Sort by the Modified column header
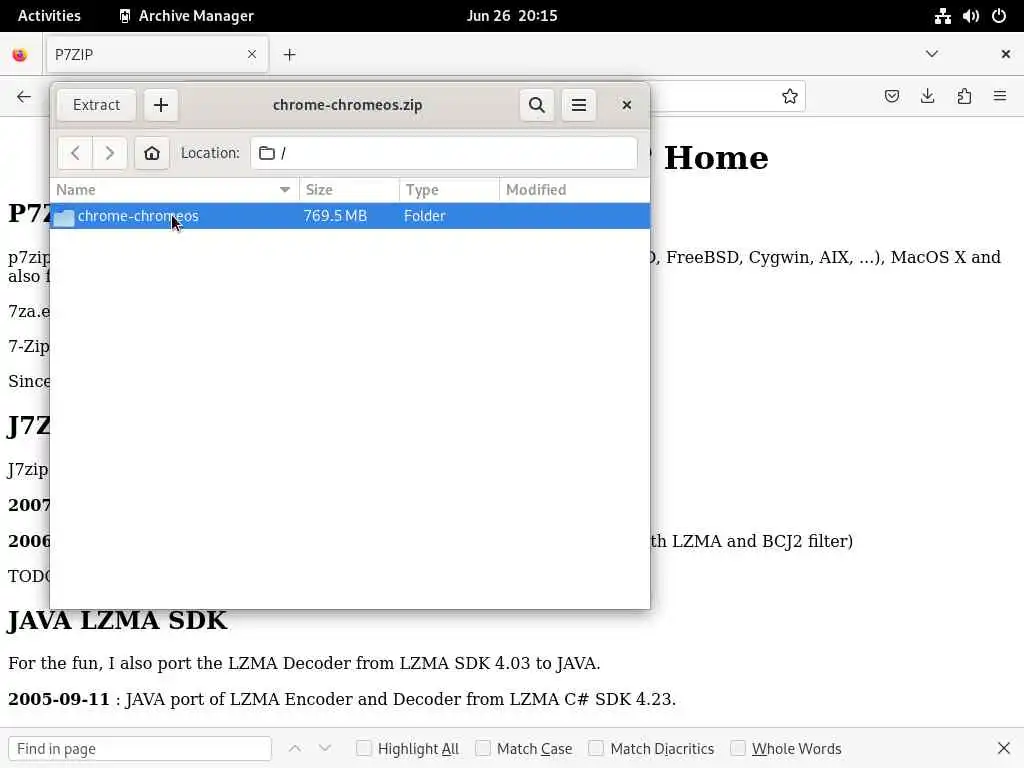1024x768 pixels. 575,190
